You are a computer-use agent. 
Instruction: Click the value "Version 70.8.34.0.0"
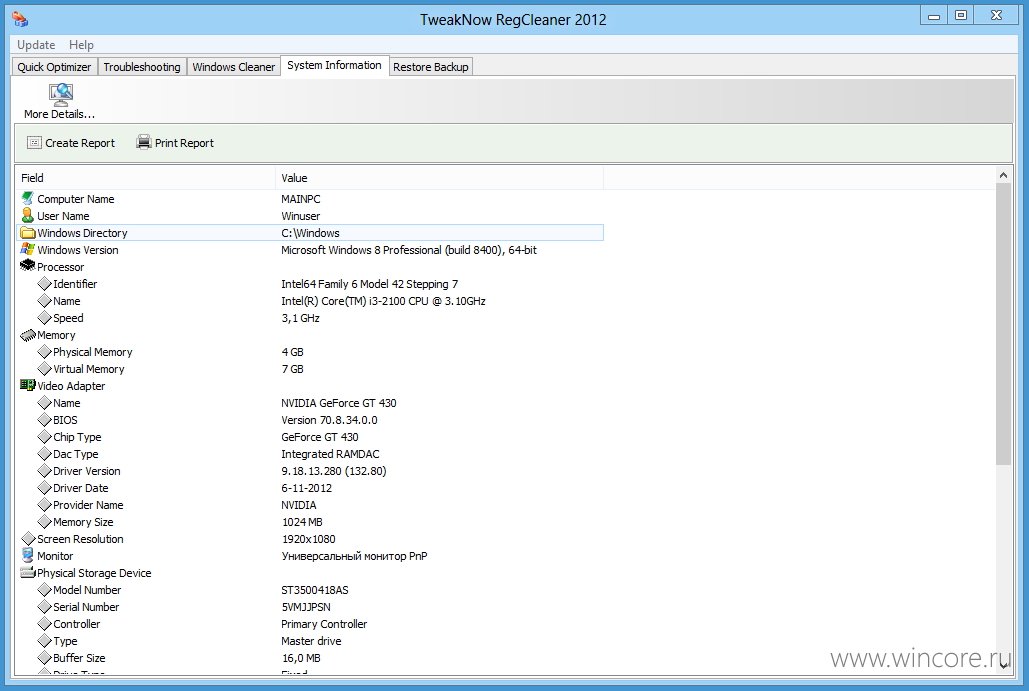329,420
